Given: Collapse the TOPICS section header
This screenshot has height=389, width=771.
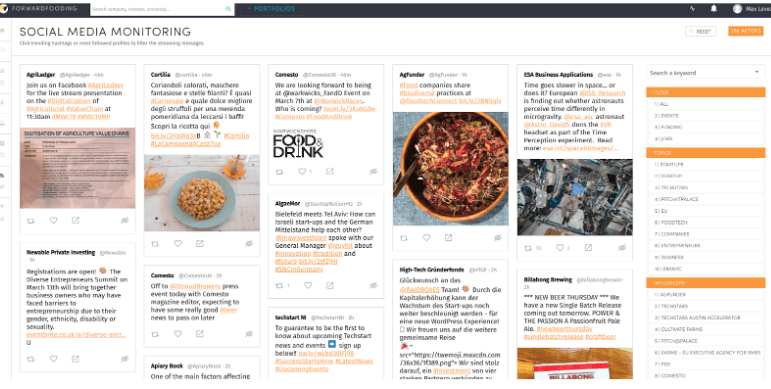Looking at the screenshot, I should pos(706,153).
